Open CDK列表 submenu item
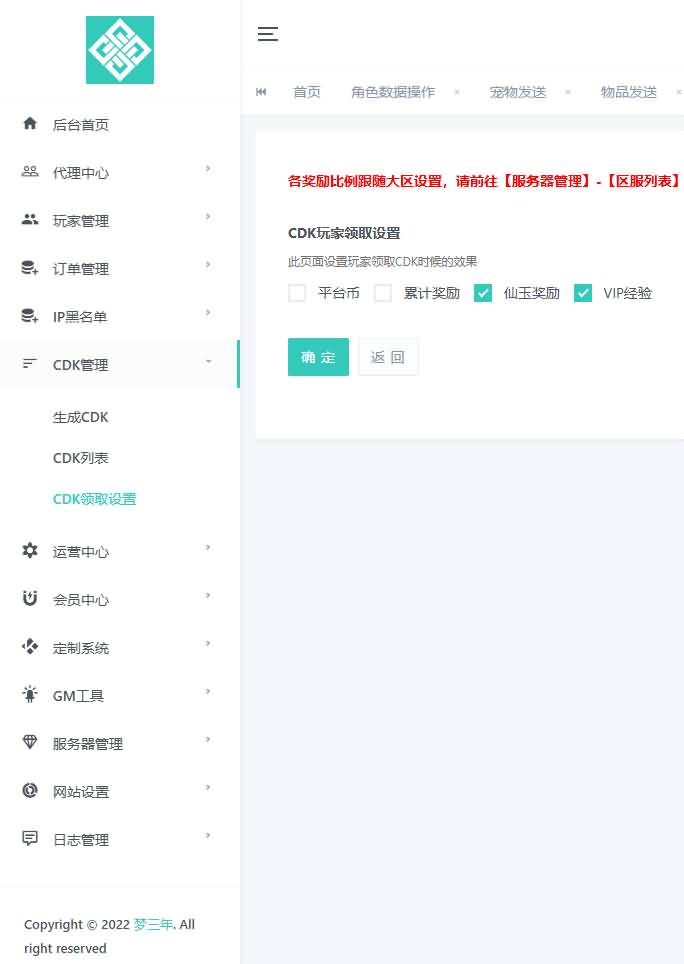Image resolution: width=684 pixels, height=964 pixels. coord(81,458)
